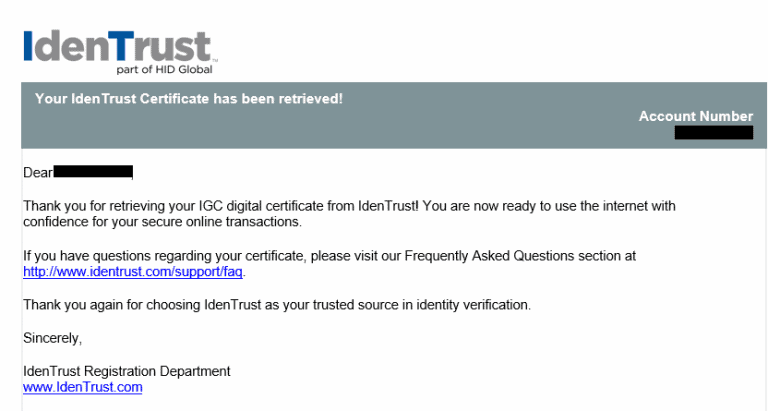Screen dimensions: 768x411
Task: Click the "Thank you again for choosing IdenTrust" line
Action: point(277,305)
